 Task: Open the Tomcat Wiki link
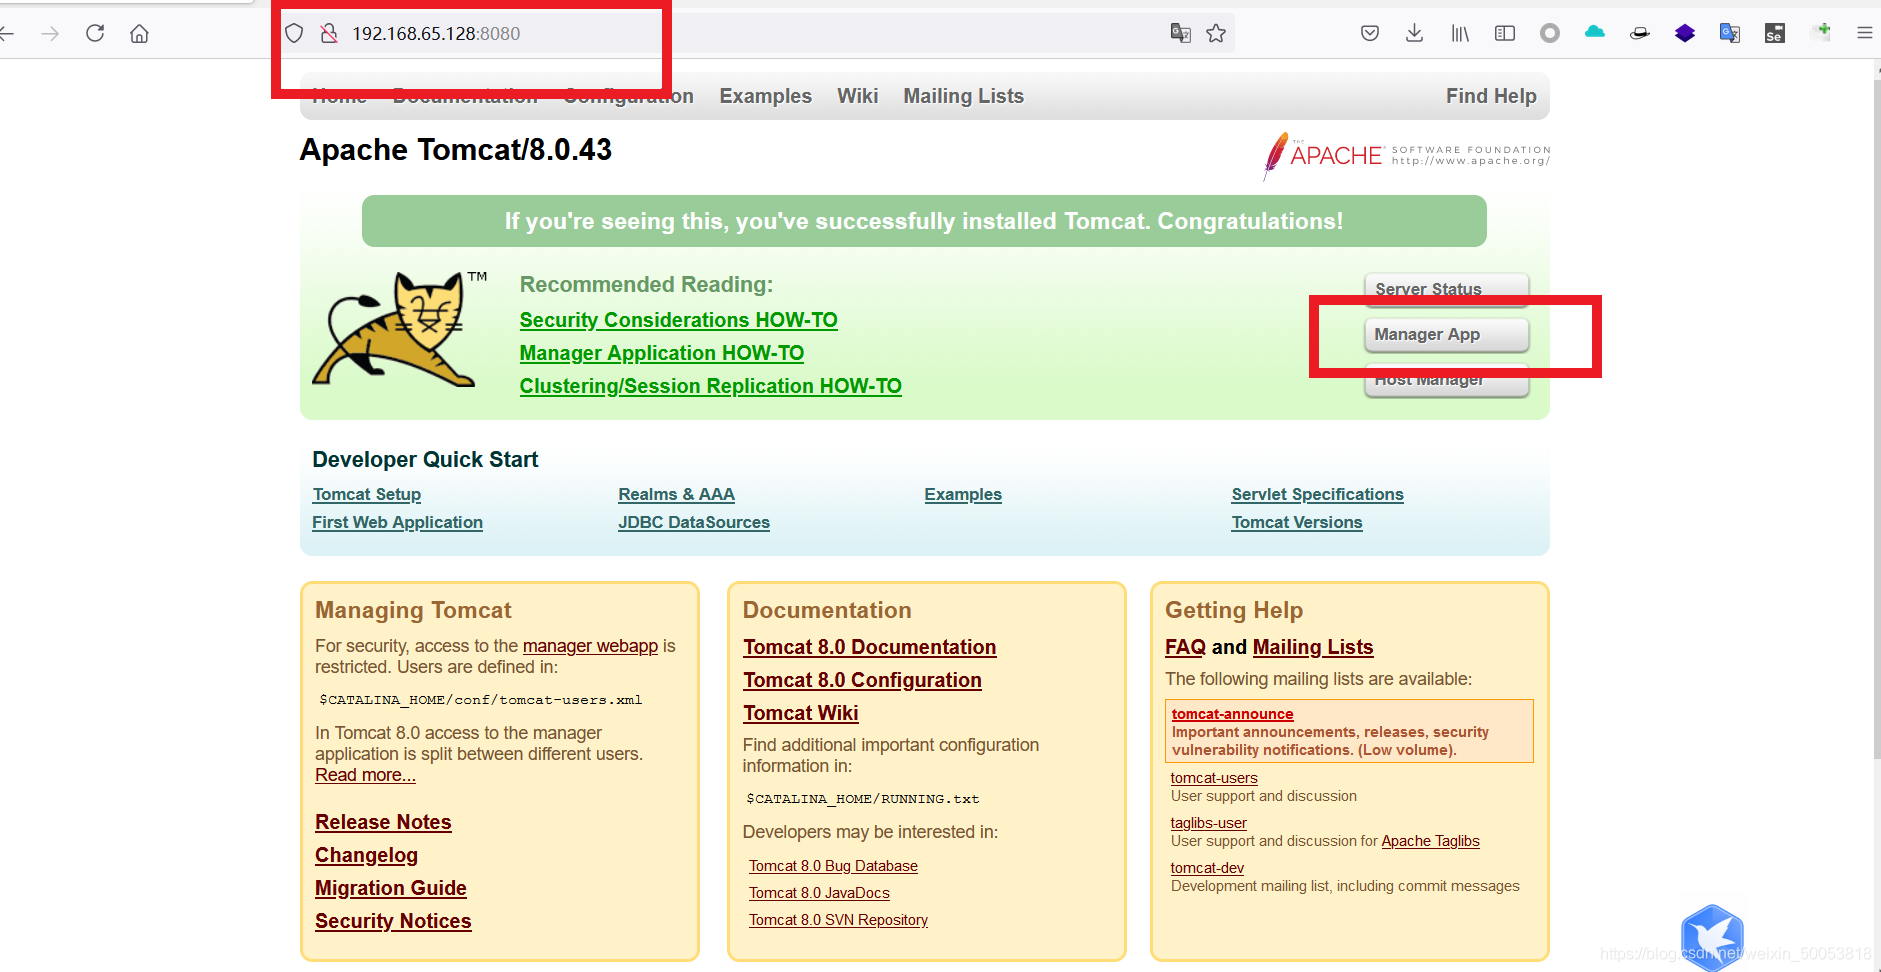pyautogui.click(x=801, y=713)
